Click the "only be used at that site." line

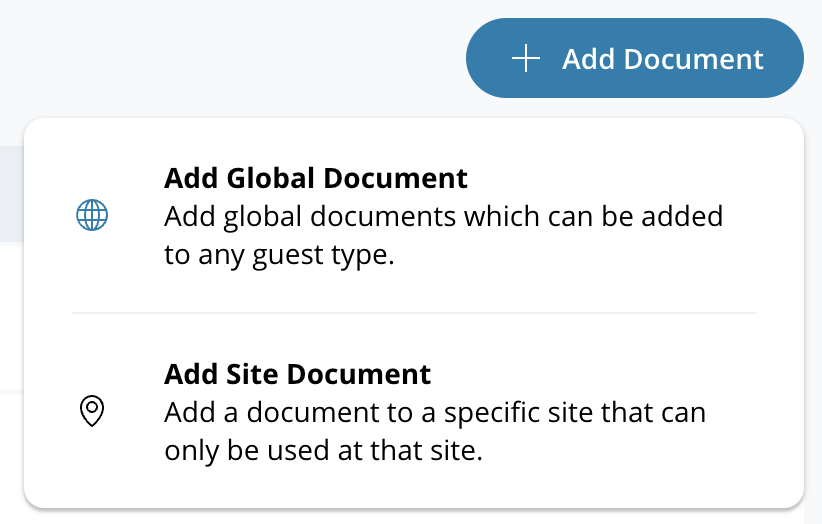click(323, 451)
